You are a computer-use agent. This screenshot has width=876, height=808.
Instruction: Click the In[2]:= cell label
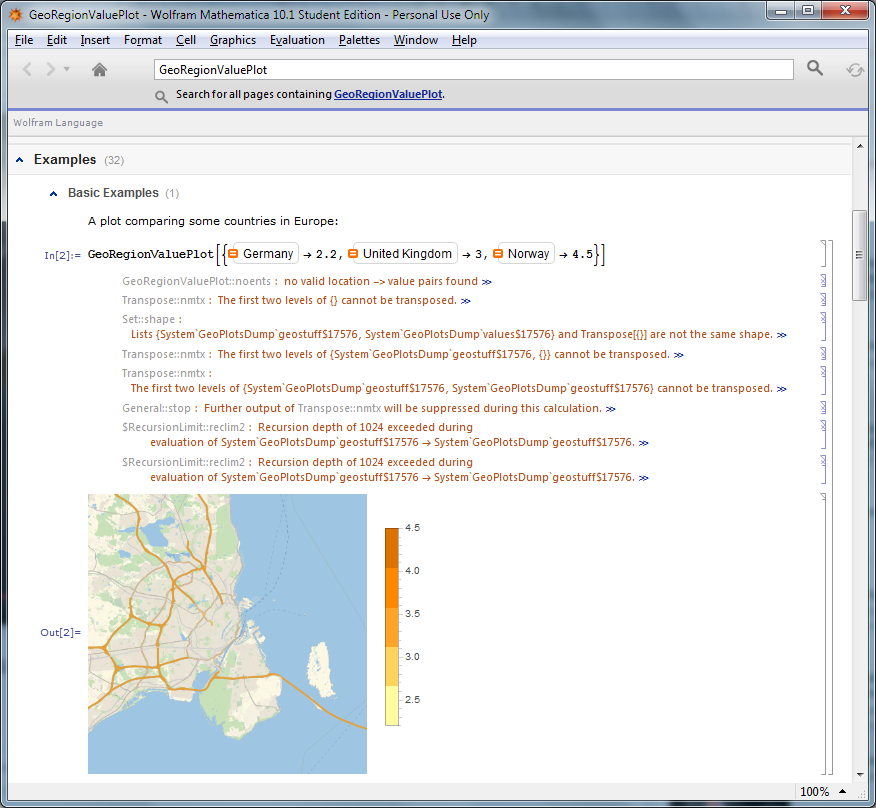[x=62, y=255]
